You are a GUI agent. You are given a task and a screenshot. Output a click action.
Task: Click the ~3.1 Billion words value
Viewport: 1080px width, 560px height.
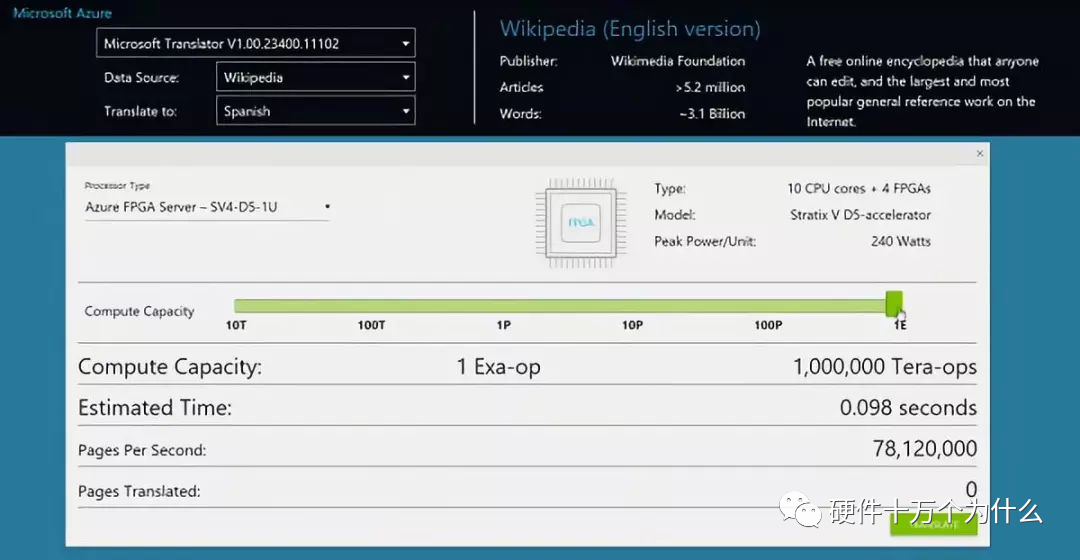(712, 114)
